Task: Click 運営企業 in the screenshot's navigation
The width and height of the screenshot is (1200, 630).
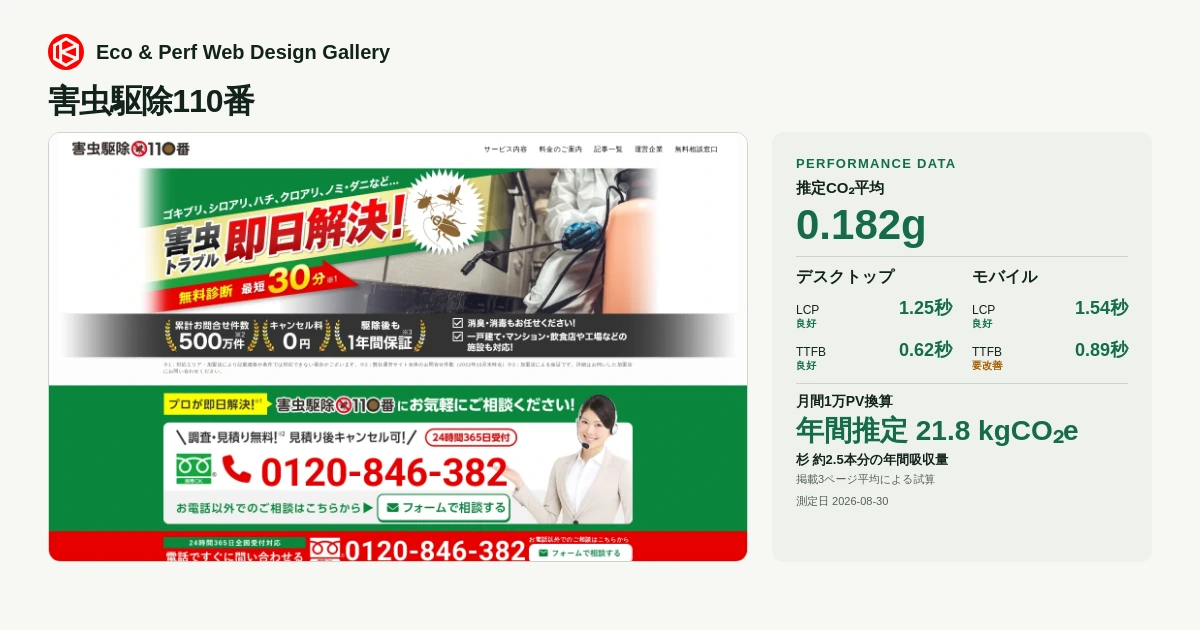Action: click(x=648, y=149)
